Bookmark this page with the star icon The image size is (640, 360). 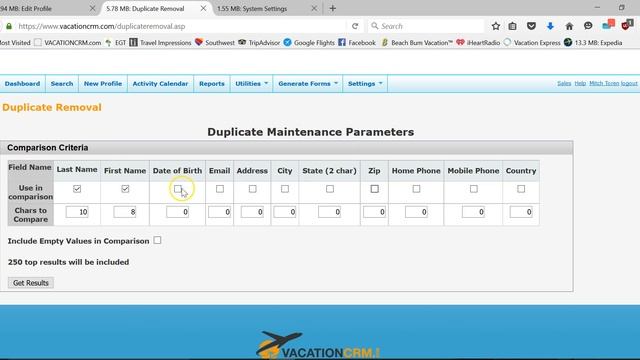496,26
